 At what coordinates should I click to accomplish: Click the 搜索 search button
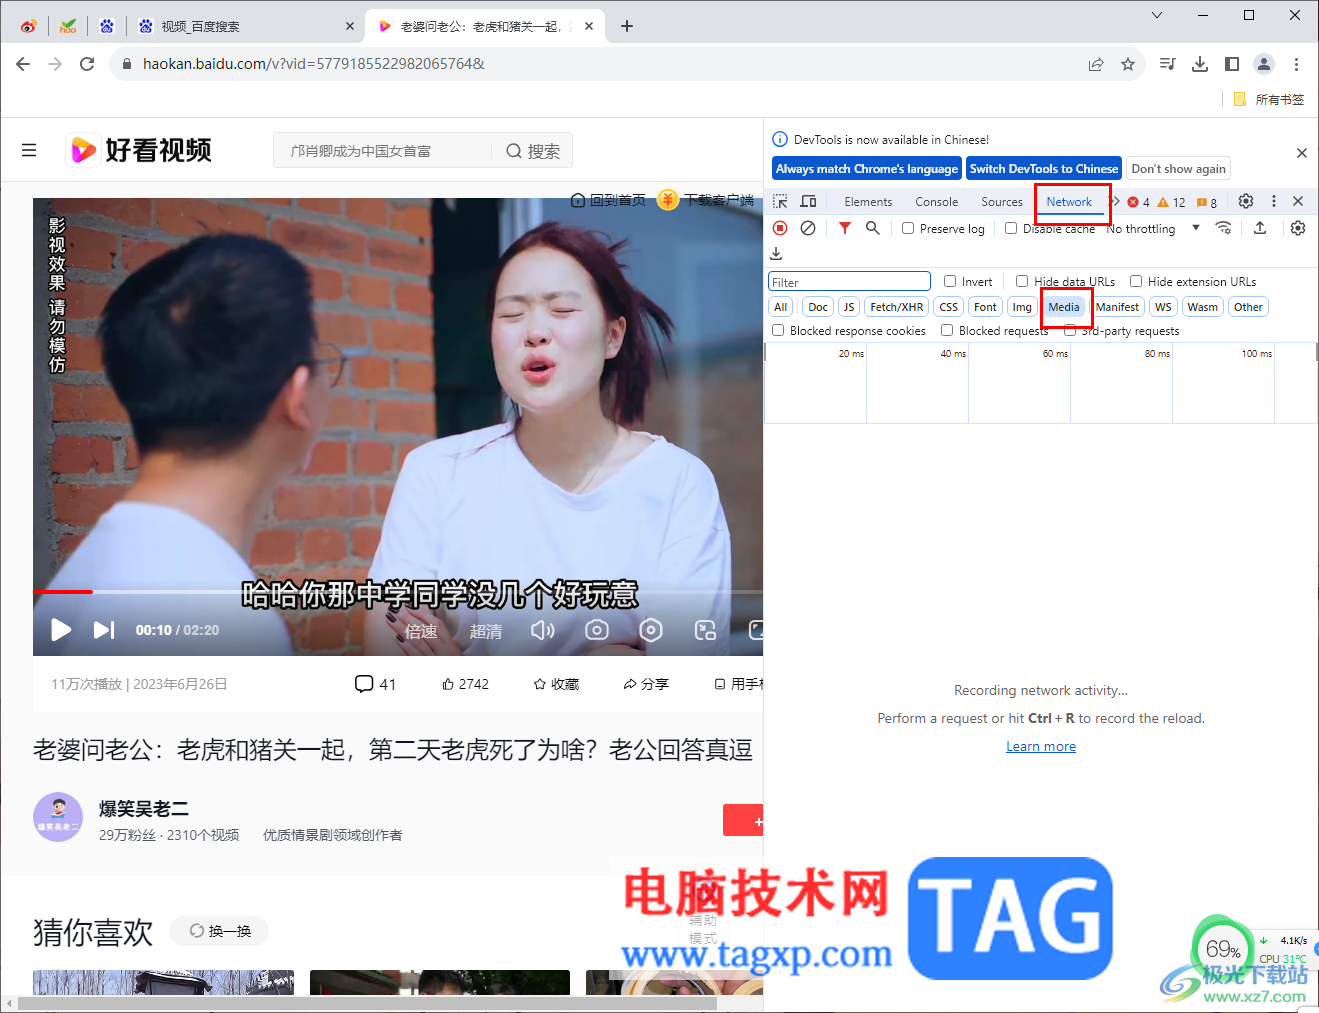coord(532,151)
